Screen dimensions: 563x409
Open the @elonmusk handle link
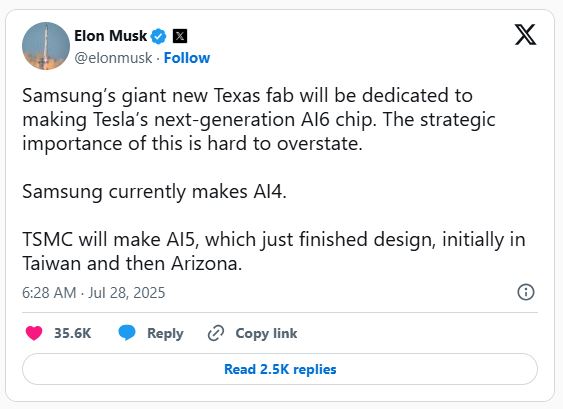click(113, 58)
